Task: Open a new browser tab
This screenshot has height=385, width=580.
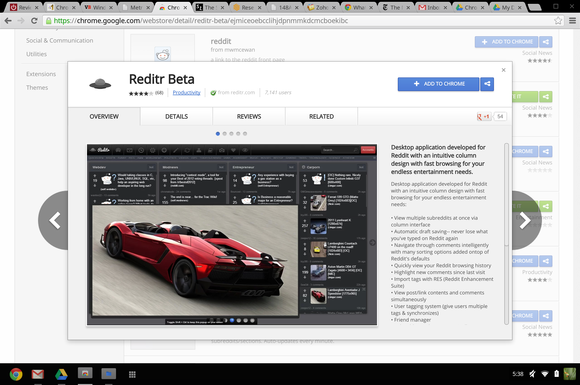Action: point(534,7)
